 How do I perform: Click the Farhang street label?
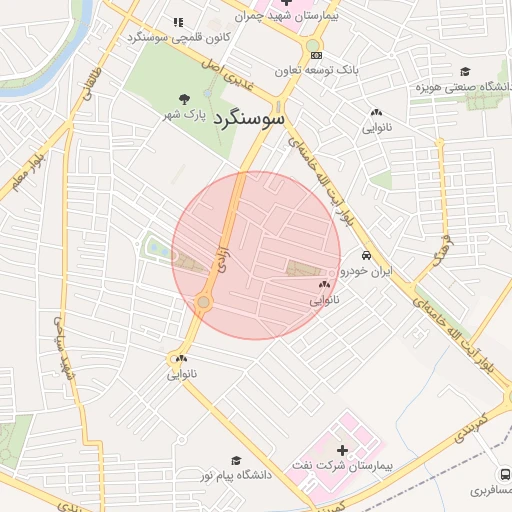[443, 251]
